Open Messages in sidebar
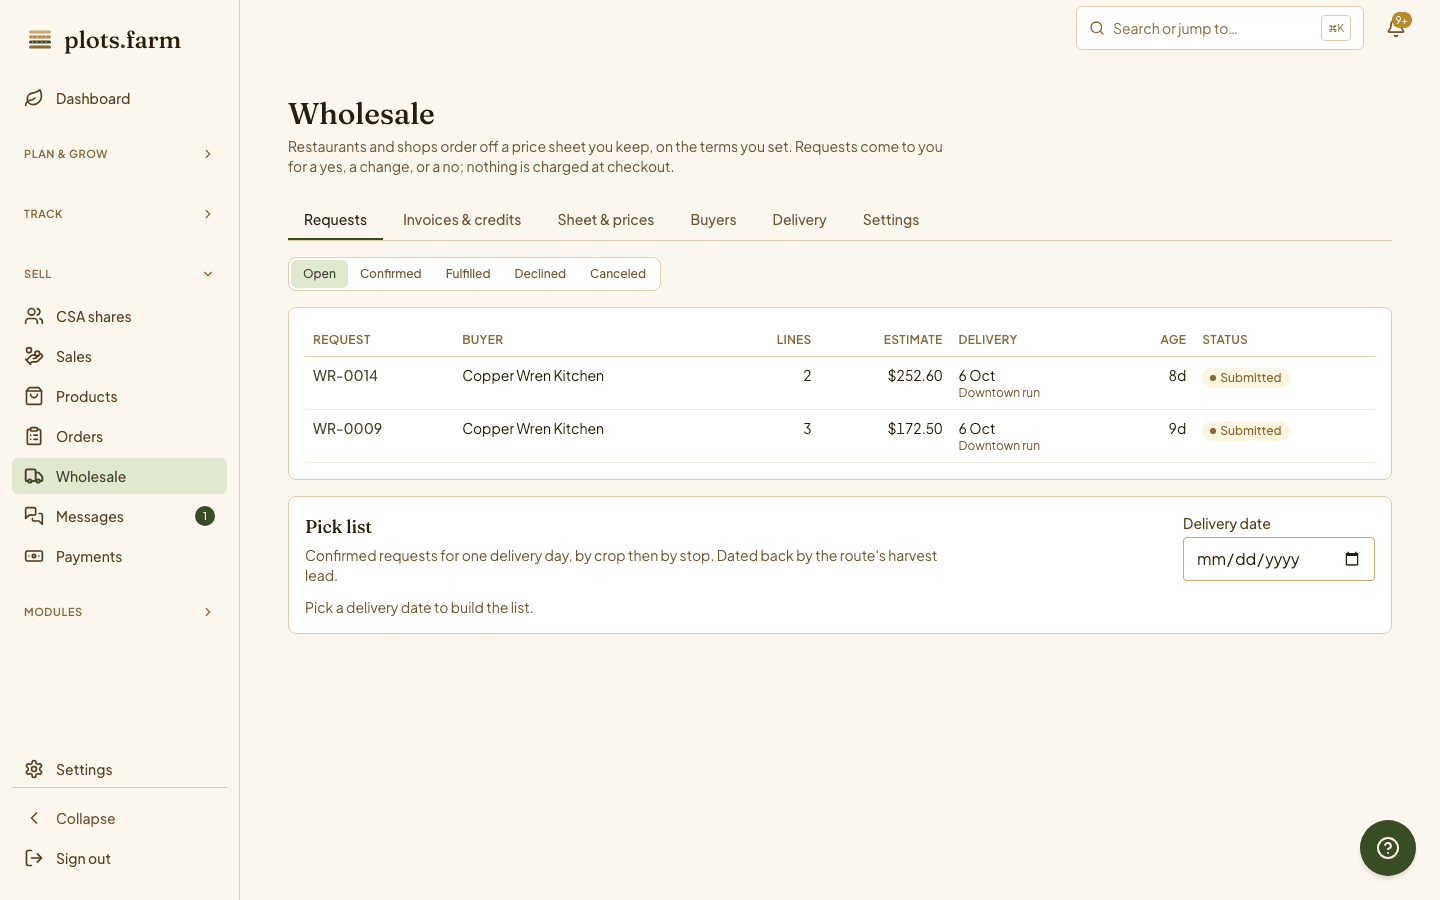This screenshot has height=900, width=1440. click(x=119, y=516)
